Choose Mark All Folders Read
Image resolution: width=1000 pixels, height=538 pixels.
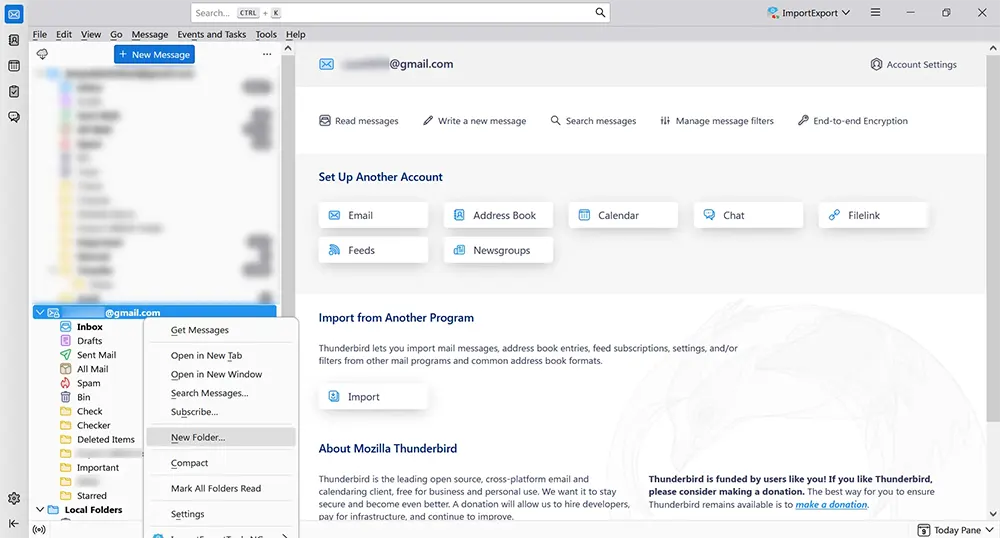221,488
